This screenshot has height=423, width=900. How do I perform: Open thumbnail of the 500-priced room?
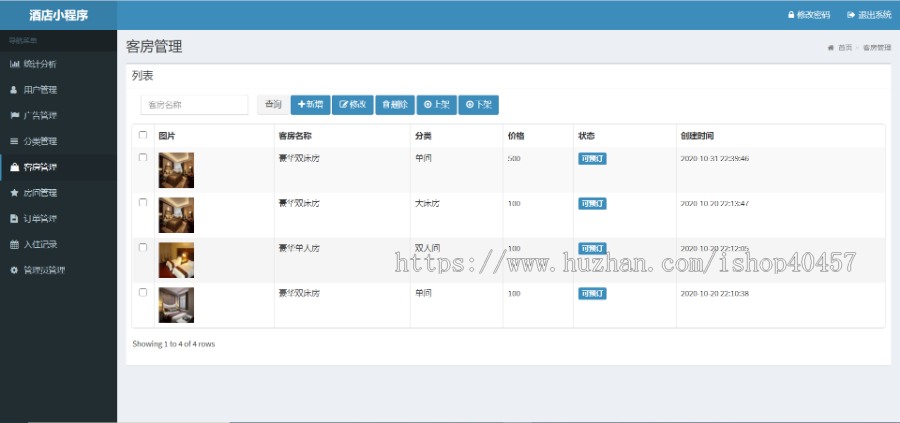pos(176,170)
